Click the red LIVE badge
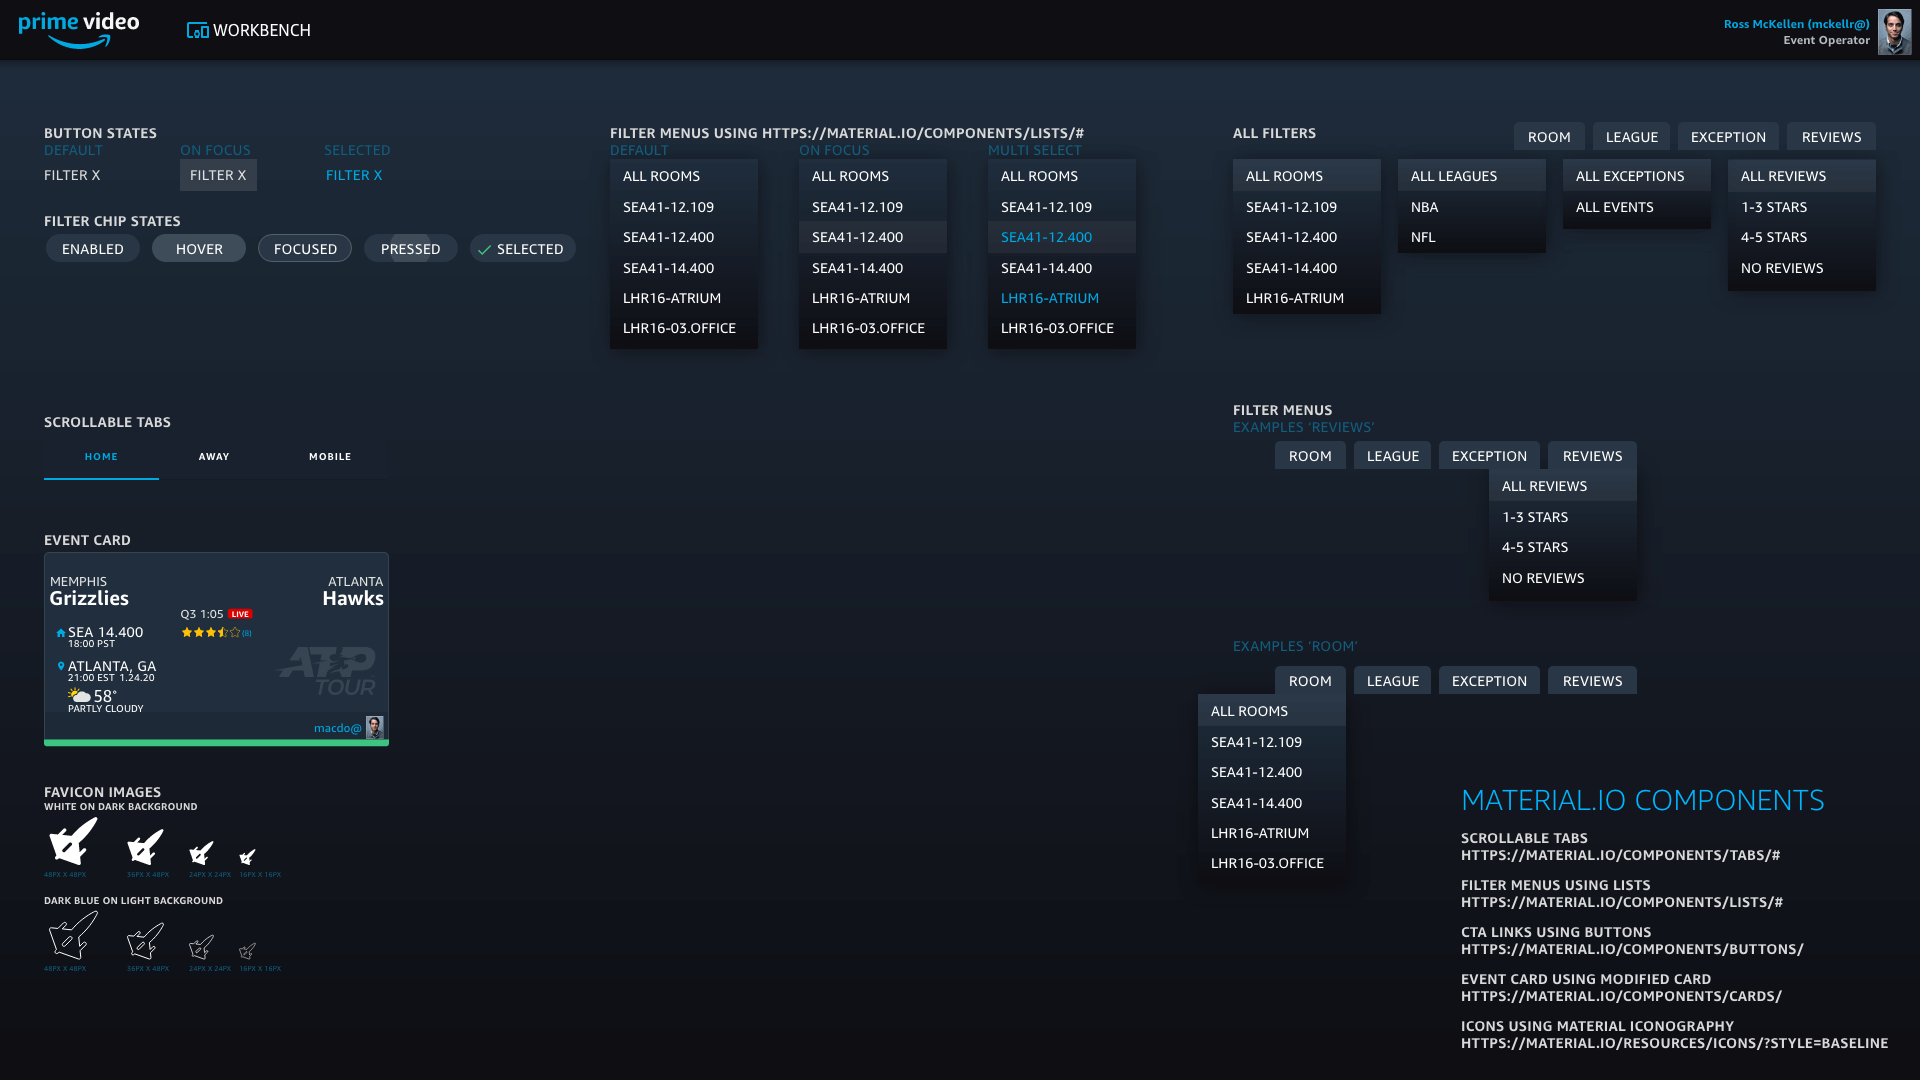Image resolution: width=1920 pixels, height=1080 pixels. pyautogui.click(x=240, y=614)
